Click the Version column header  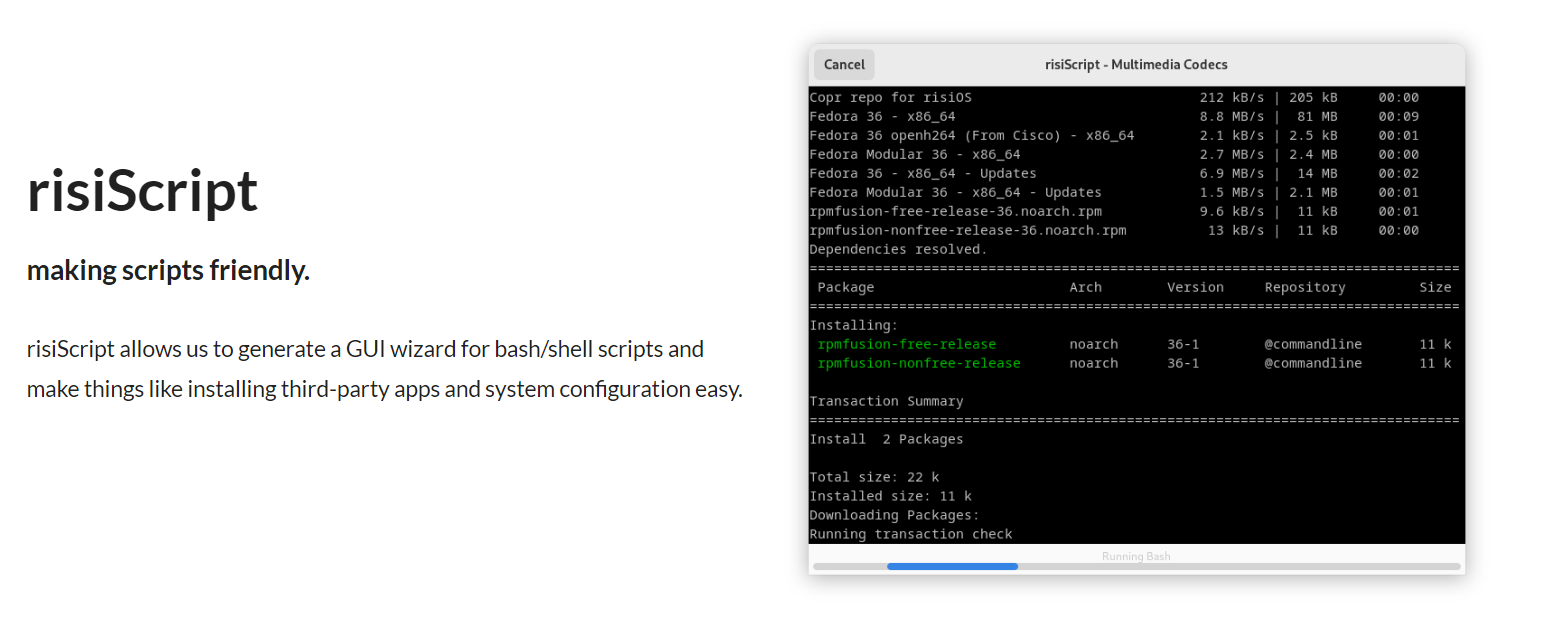point(1195,287)
